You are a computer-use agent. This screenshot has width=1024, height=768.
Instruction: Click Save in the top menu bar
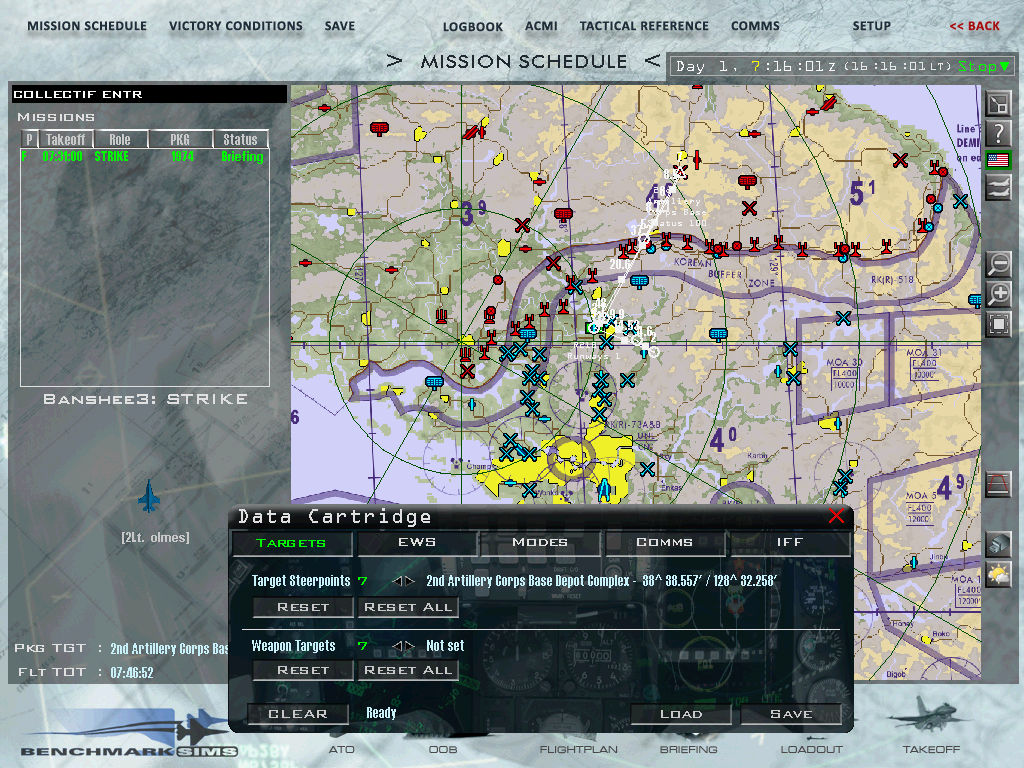point(340,26)
